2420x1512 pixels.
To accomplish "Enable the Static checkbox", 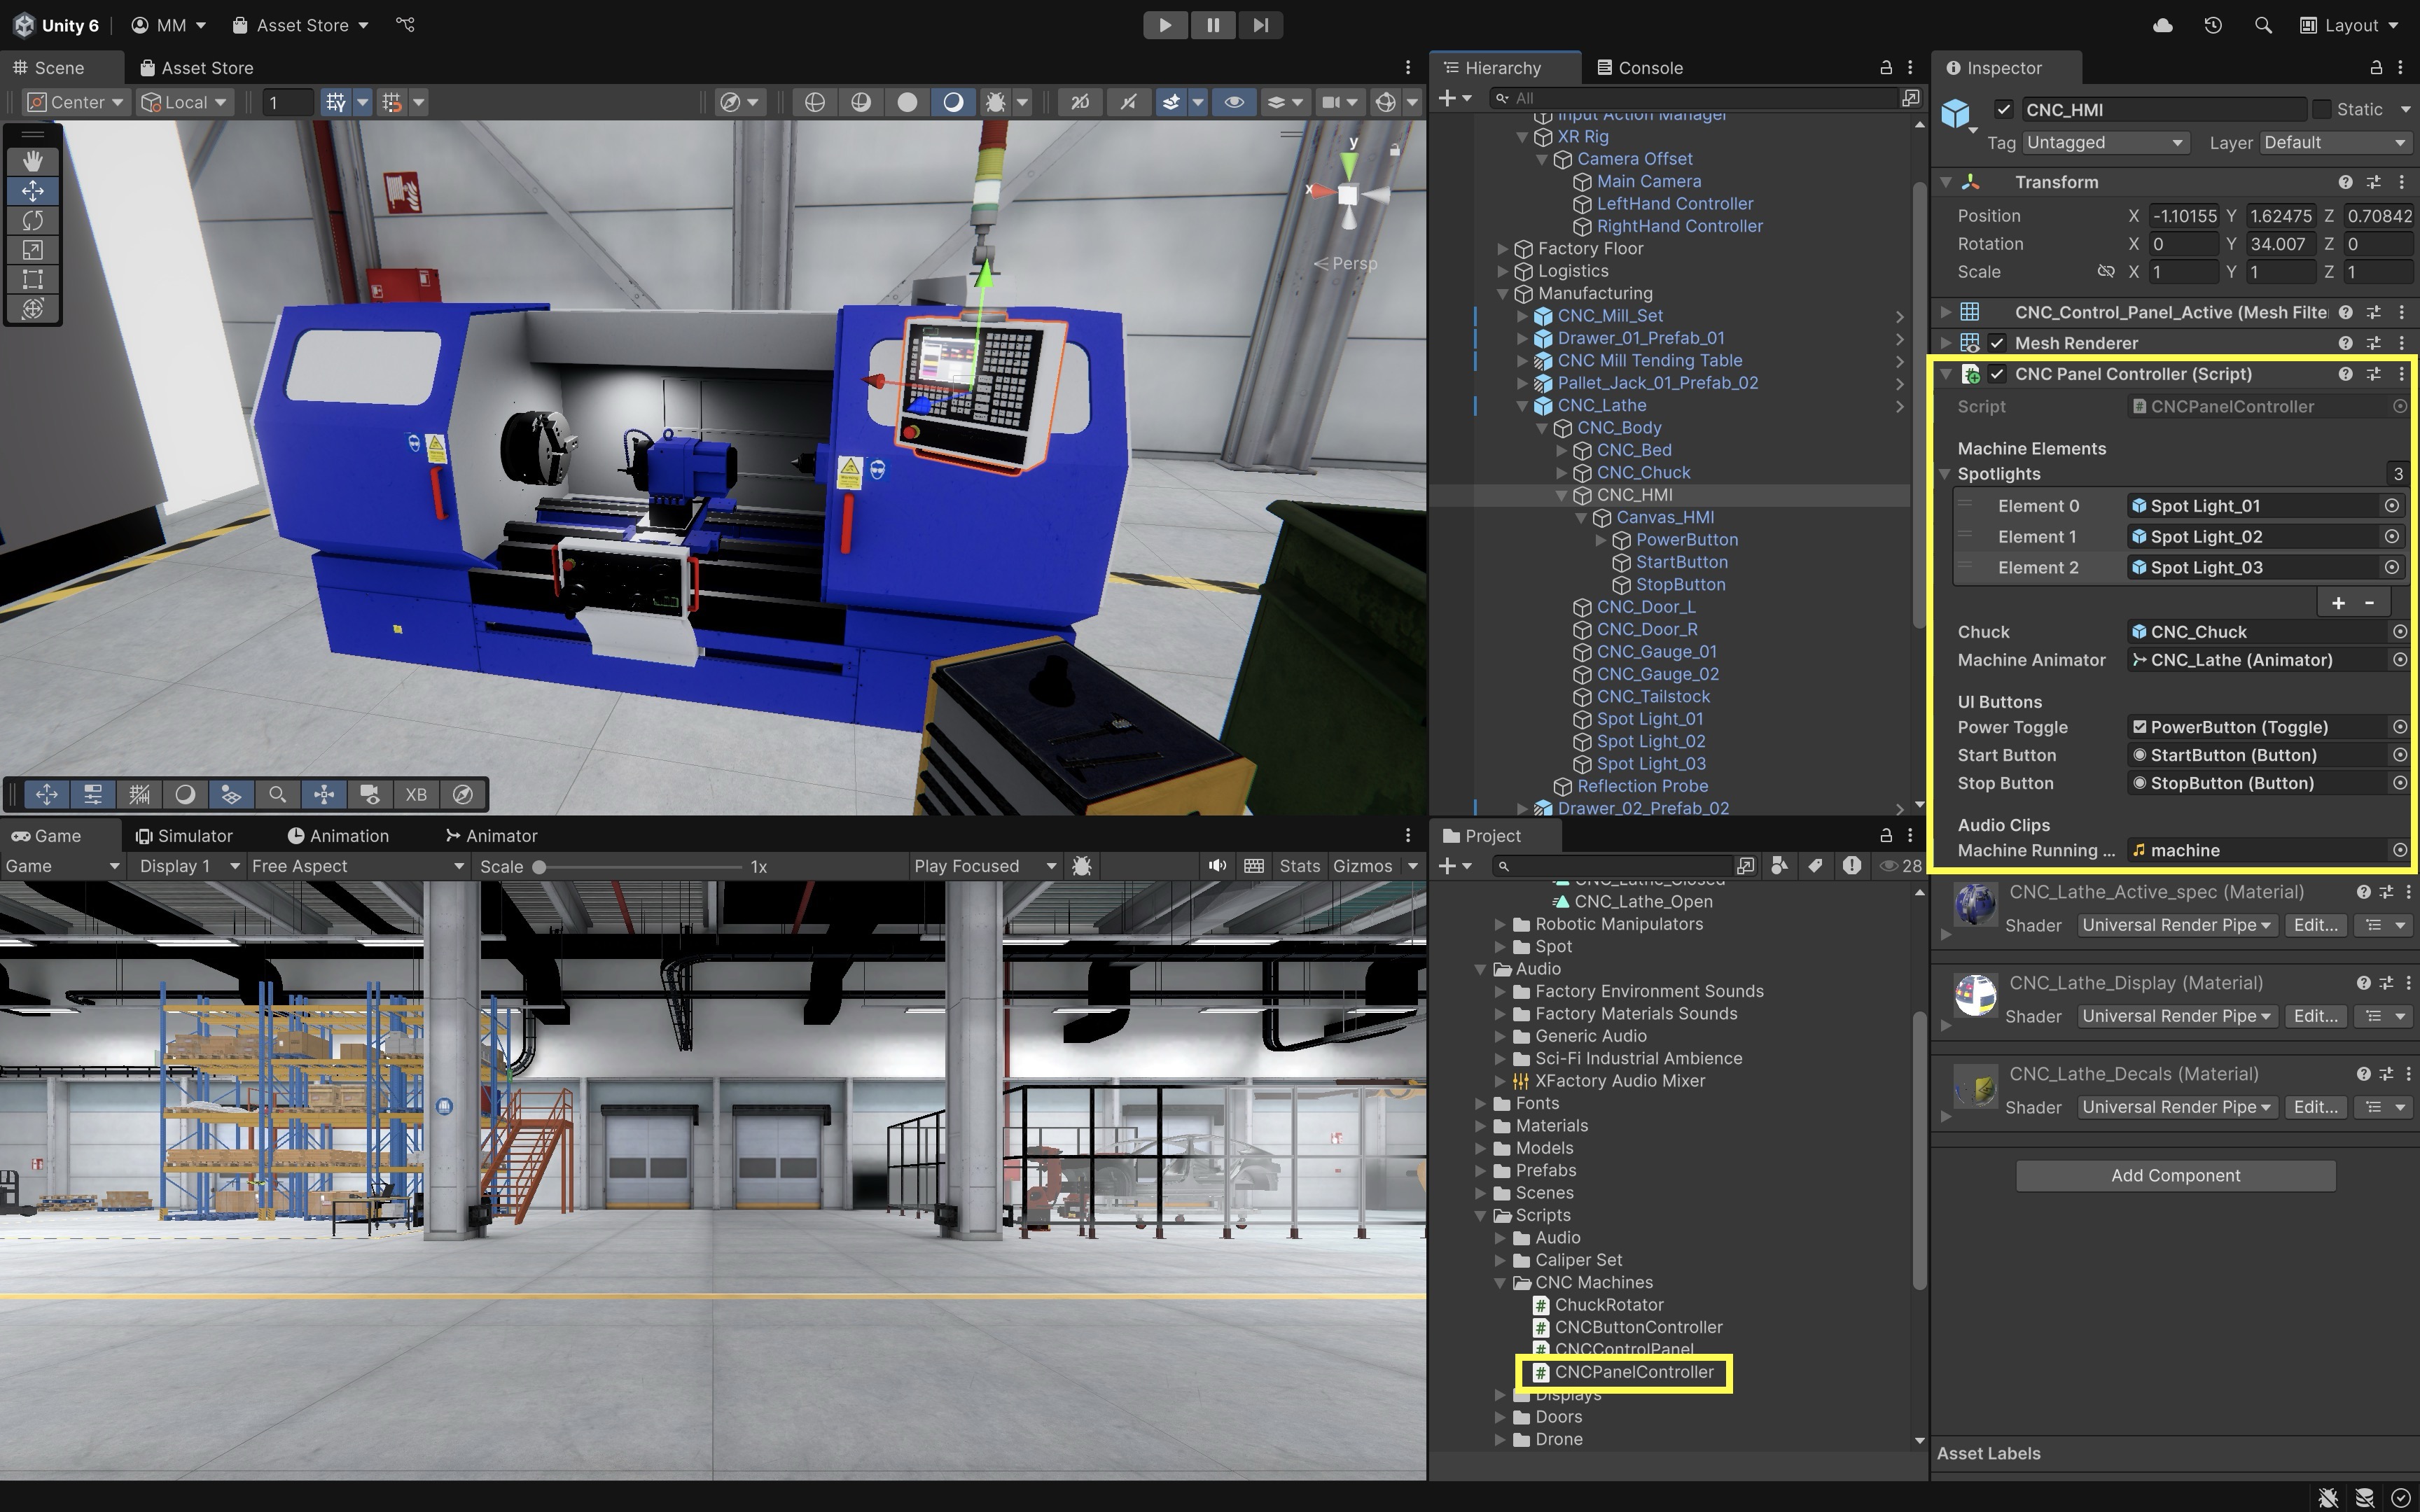I will point(2322,110).
